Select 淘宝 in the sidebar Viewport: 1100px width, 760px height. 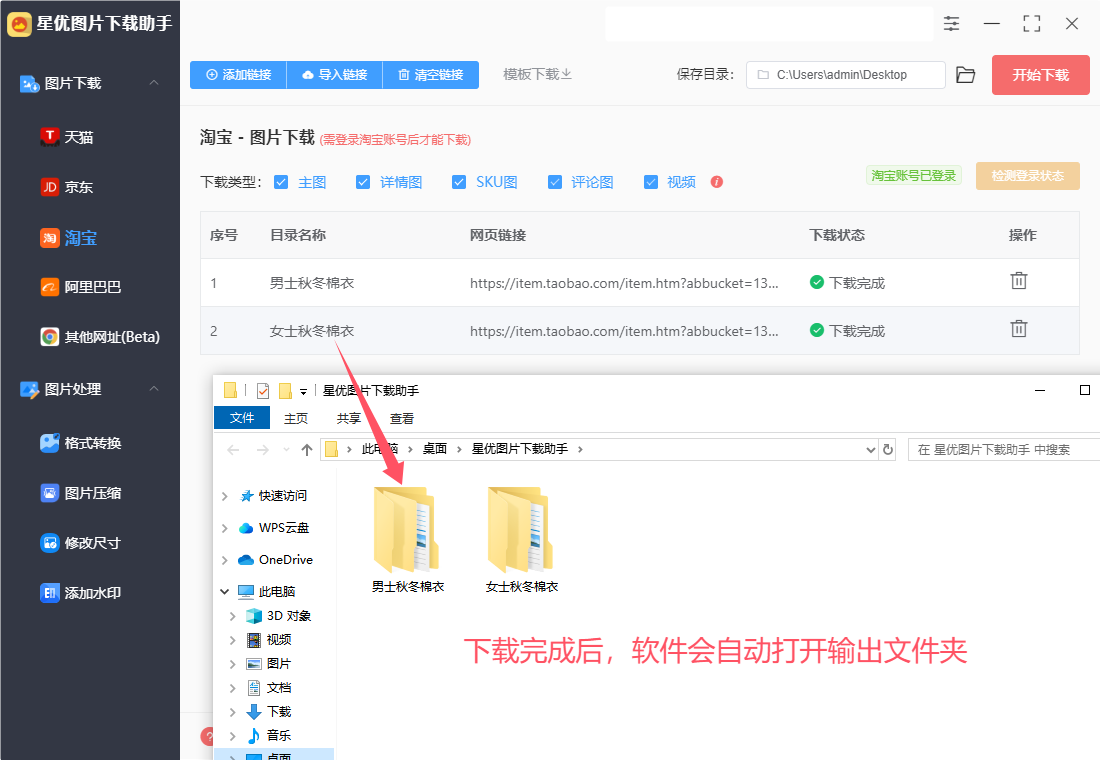click(68, 238)
